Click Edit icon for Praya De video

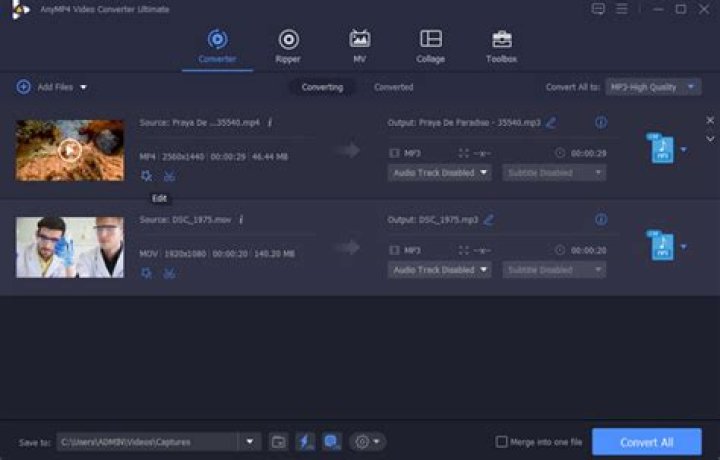(146, 176)
